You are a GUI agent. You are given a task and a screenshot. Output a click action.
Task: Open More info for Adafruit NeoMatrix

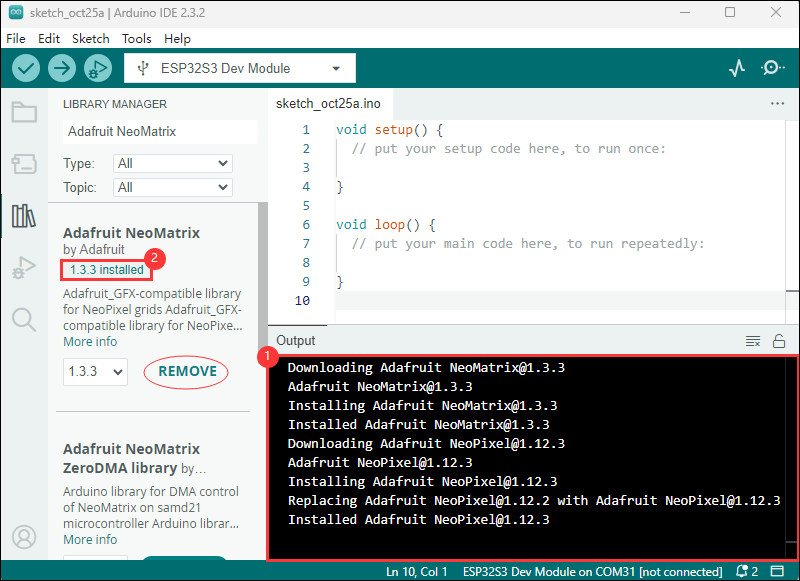90,342
